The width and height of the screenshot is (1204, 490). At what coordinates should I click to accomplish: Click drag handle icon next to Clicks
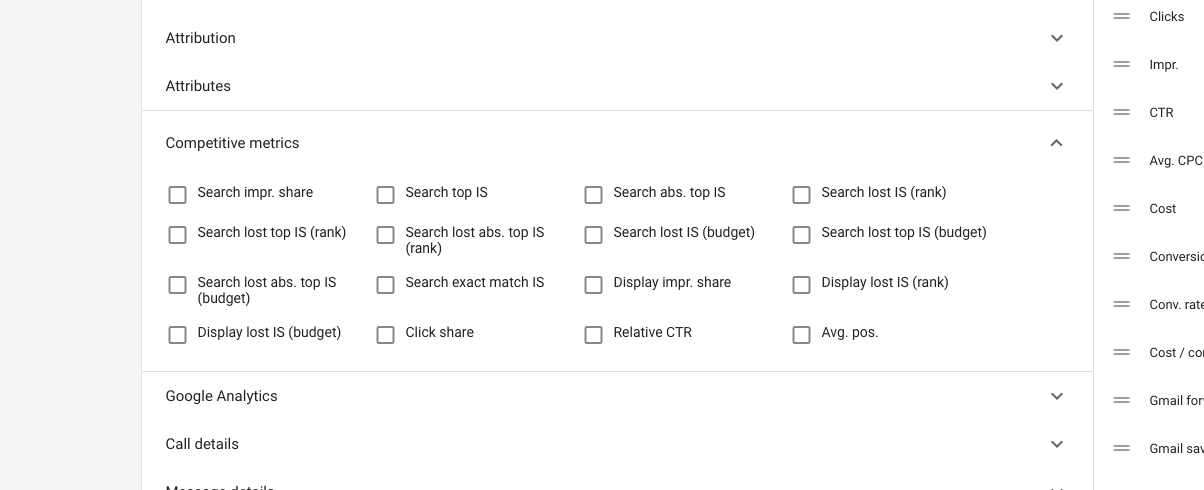pos(1122,16)
